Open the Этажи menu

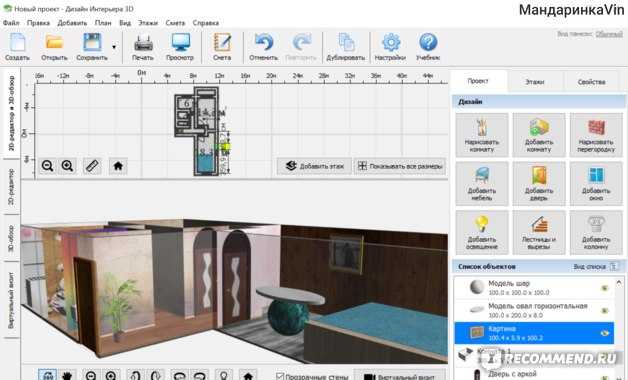[147, 23]
